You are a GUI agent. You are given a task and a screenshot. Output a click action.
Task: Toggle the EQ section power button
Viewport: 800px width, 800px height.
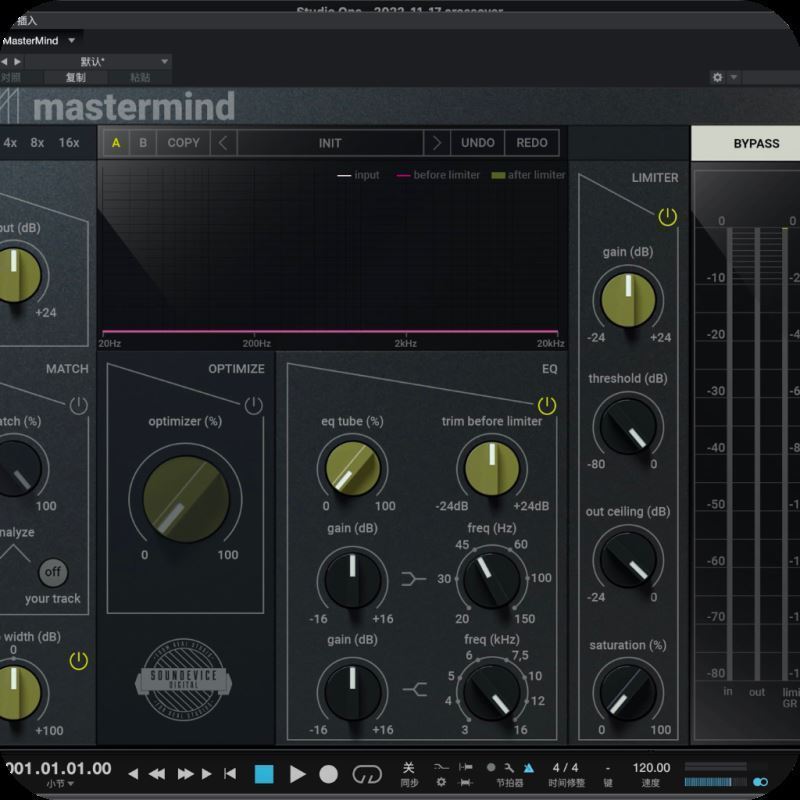pos(546,405)
